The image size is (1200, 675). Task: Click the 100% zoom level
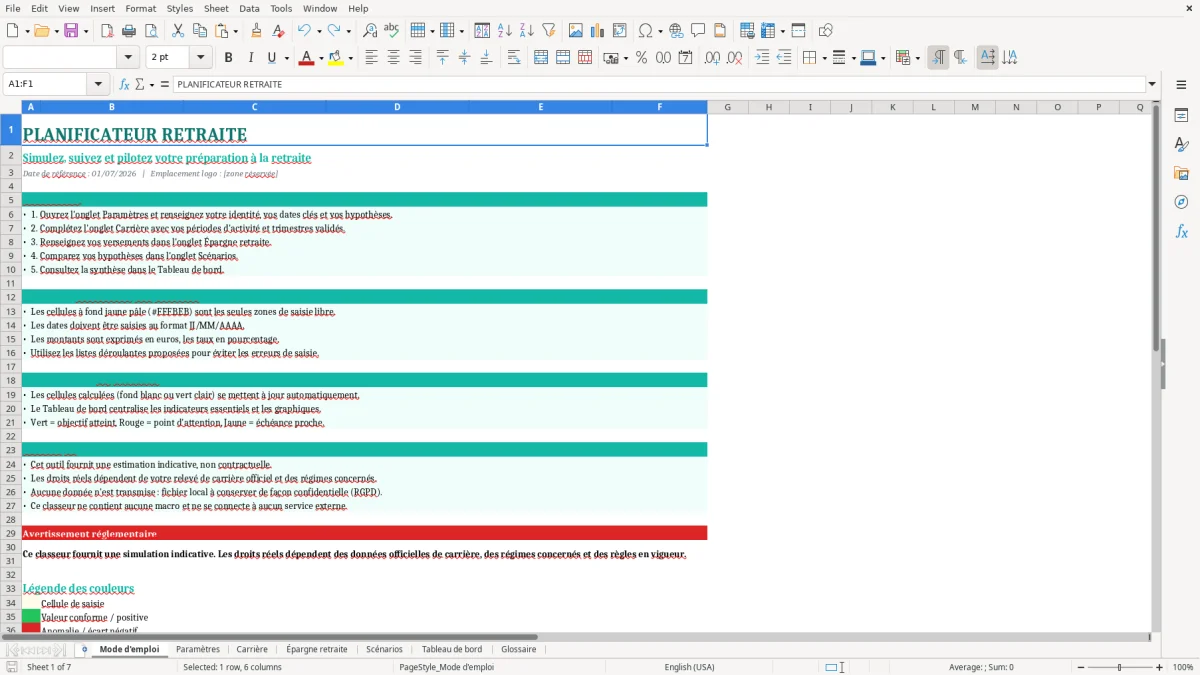tap(1183, 667)
